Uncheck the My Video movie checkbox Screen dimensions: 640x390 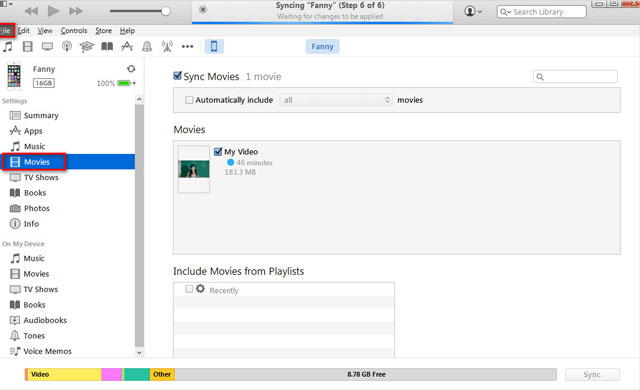218,152
